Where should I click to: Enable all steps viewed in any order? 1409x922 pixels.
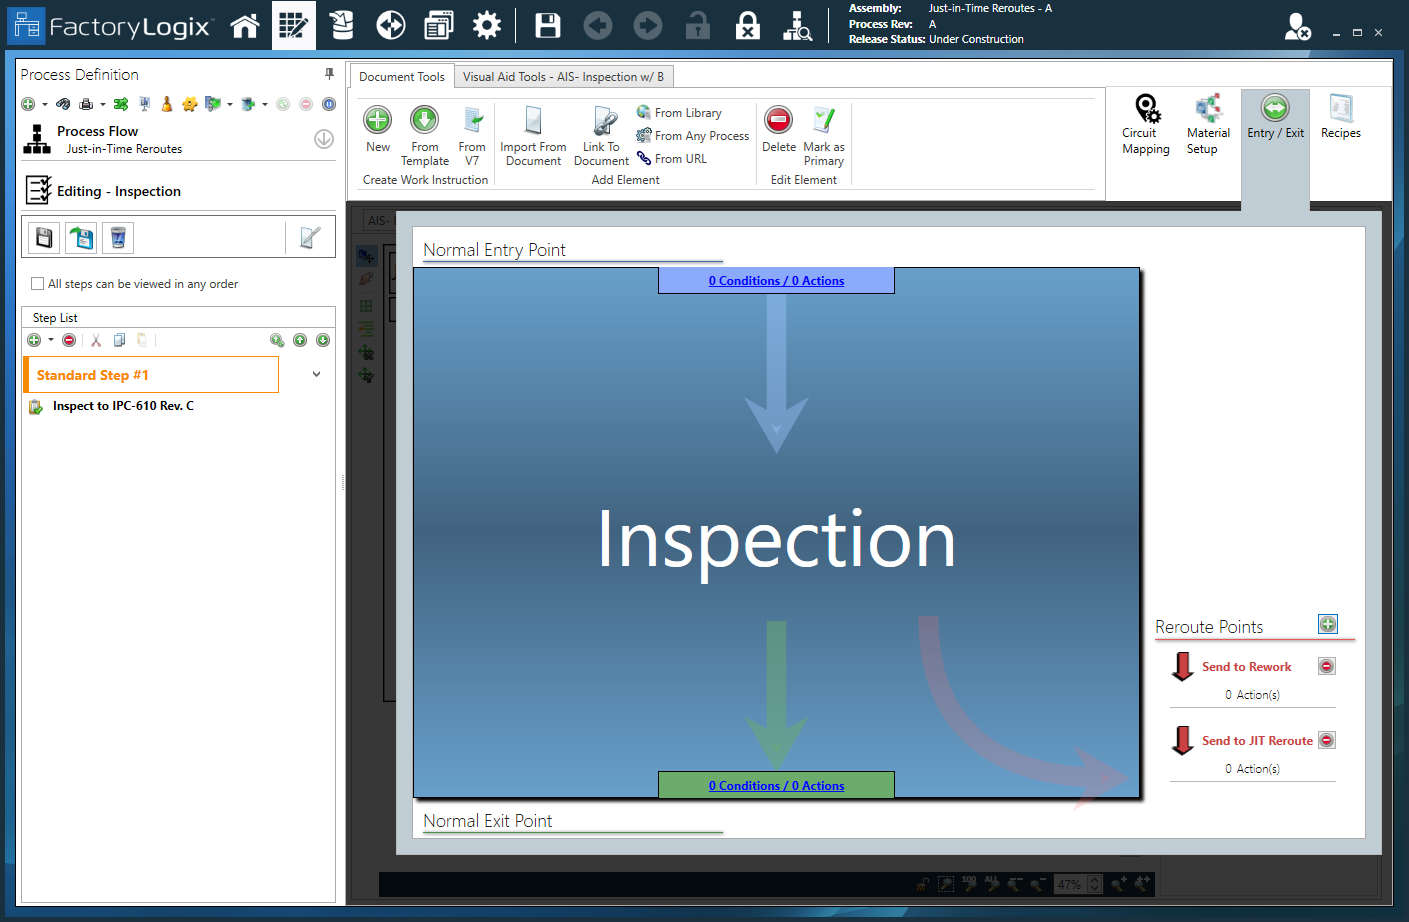pos(38,284)
